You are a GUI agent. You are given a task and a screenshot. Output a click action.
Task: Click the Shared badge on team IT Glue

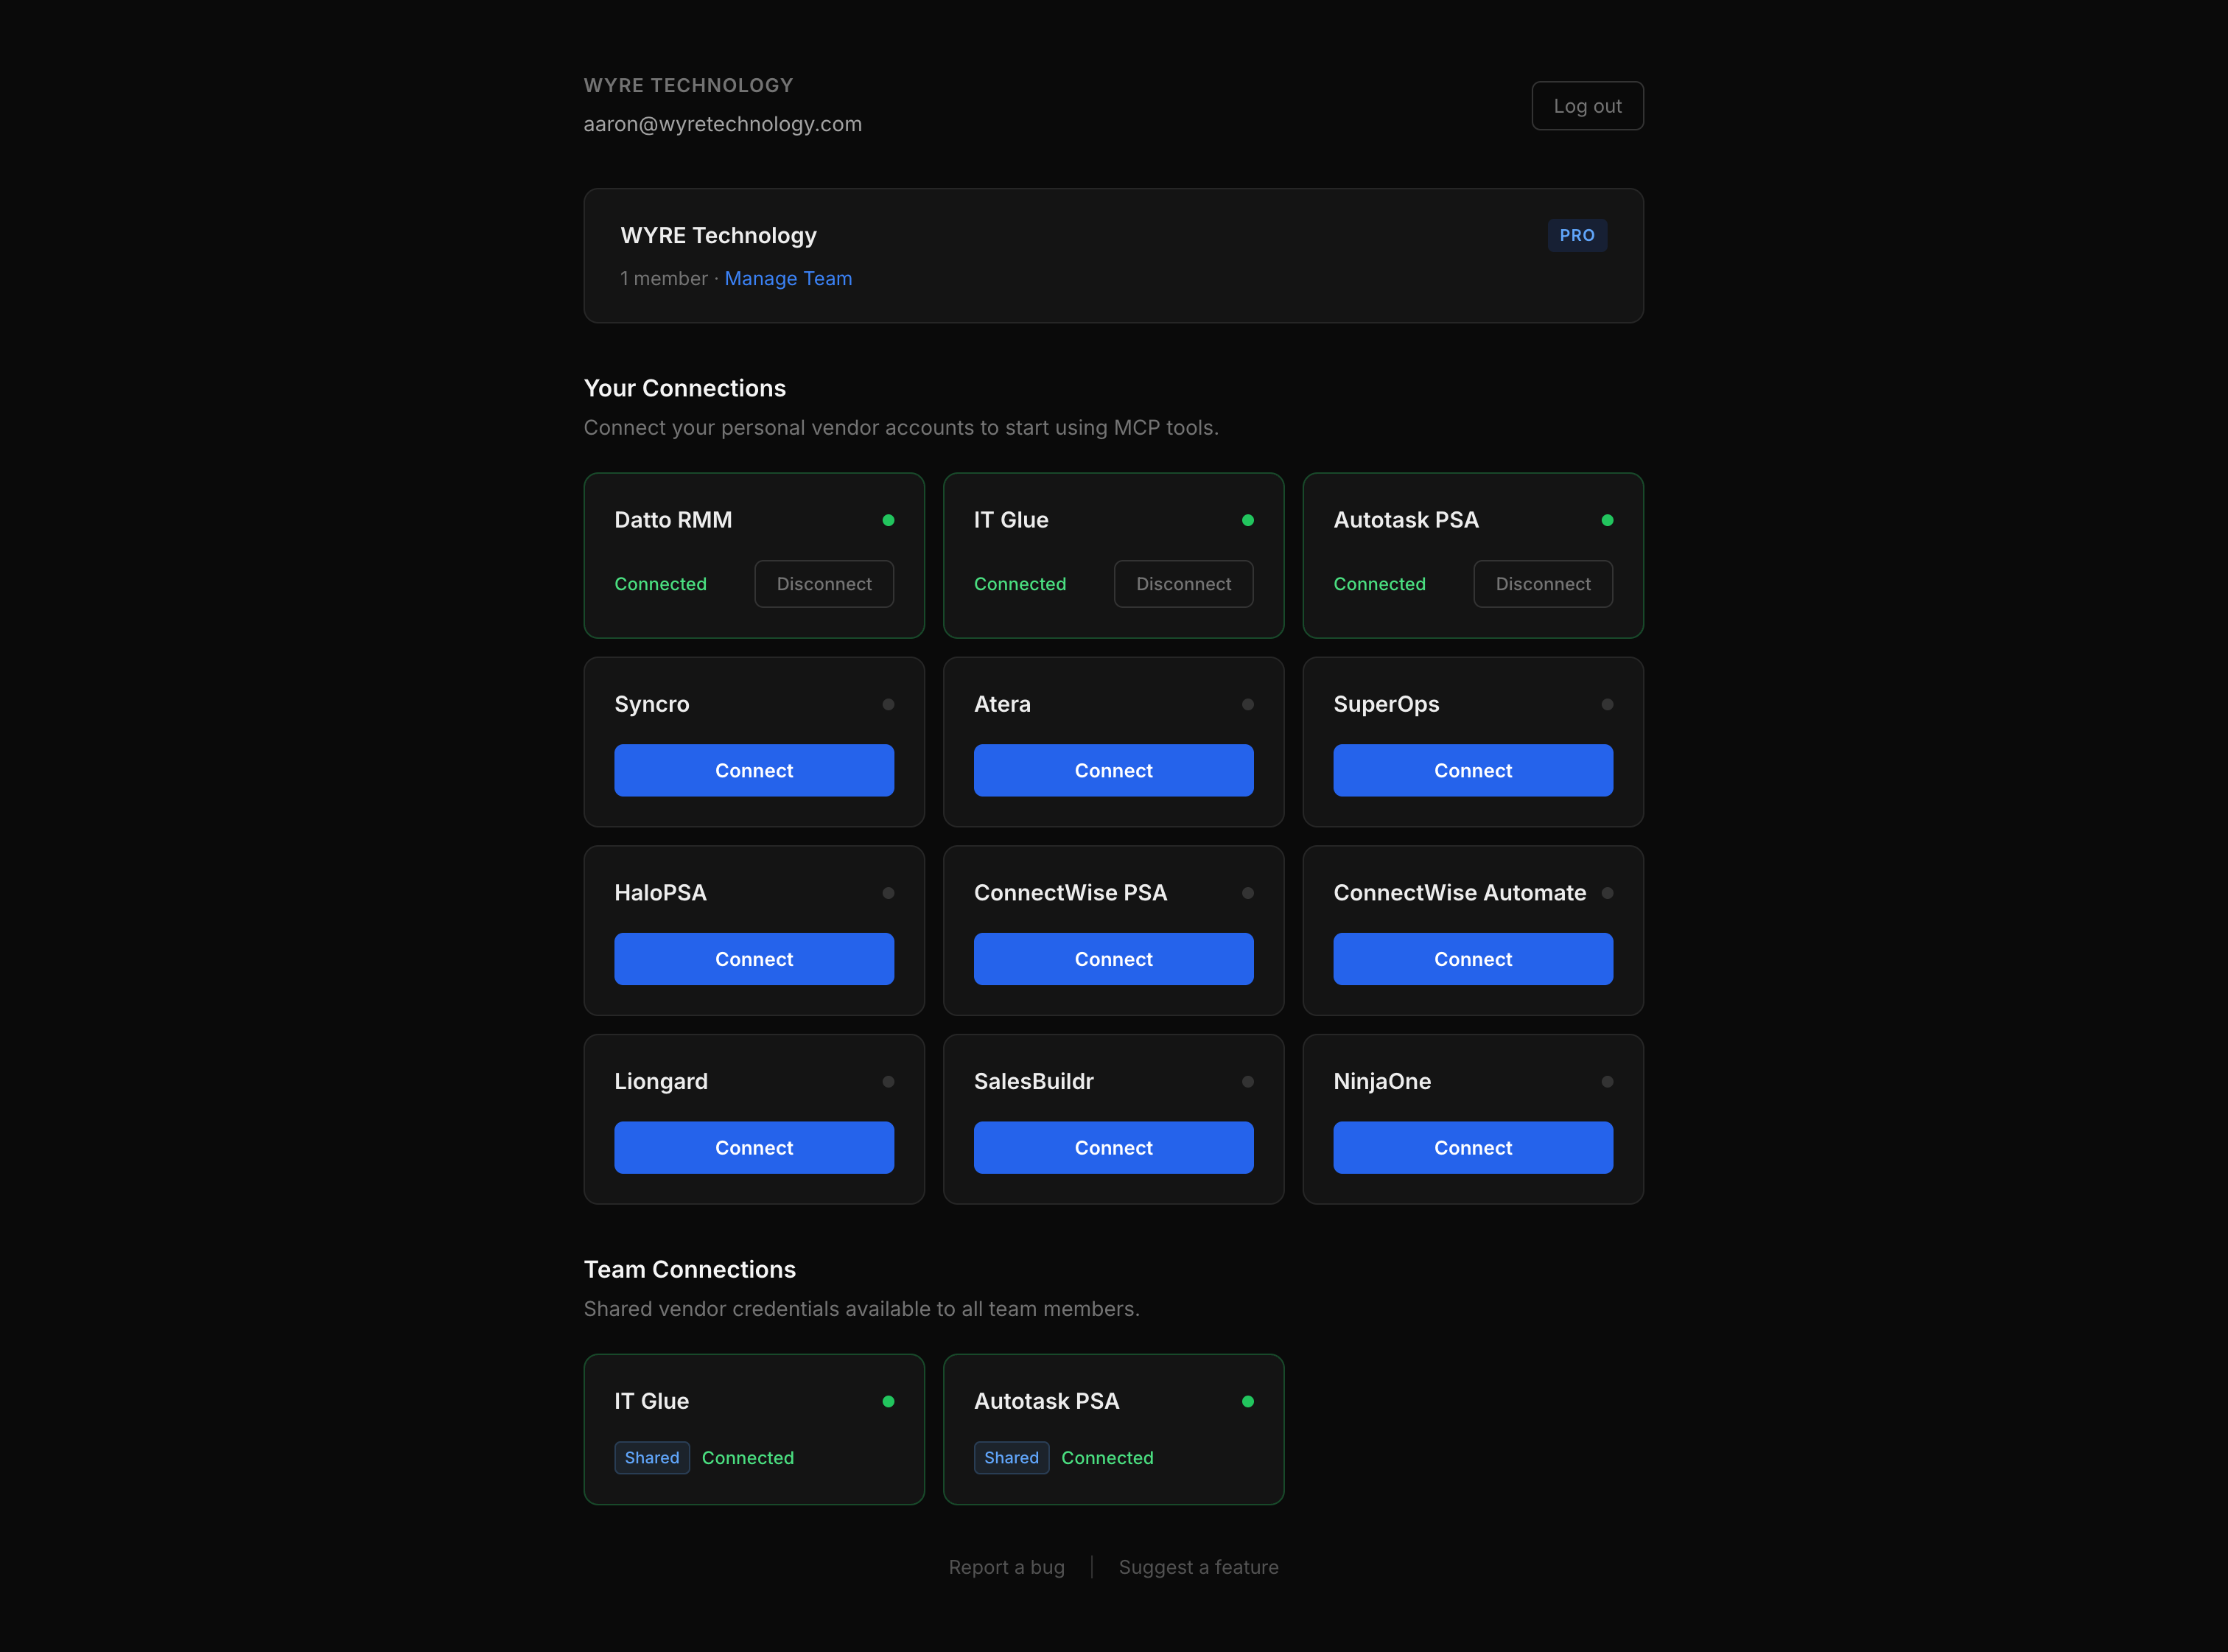pyautogui.click(x=651, y=1457)
